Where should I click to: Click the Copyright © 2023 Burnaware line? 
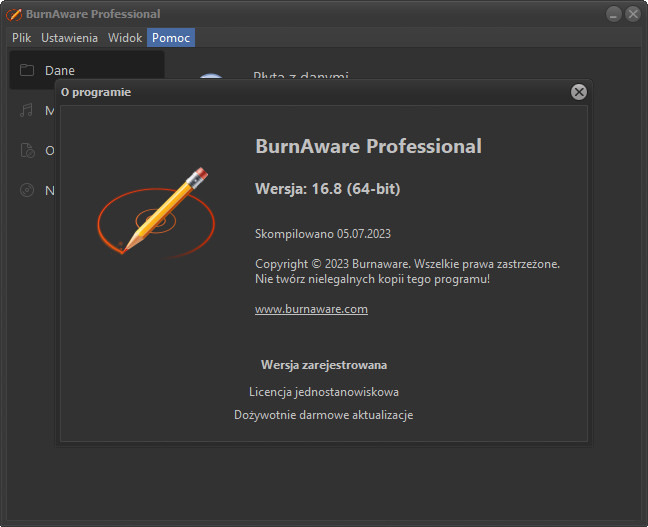(407, 264)
